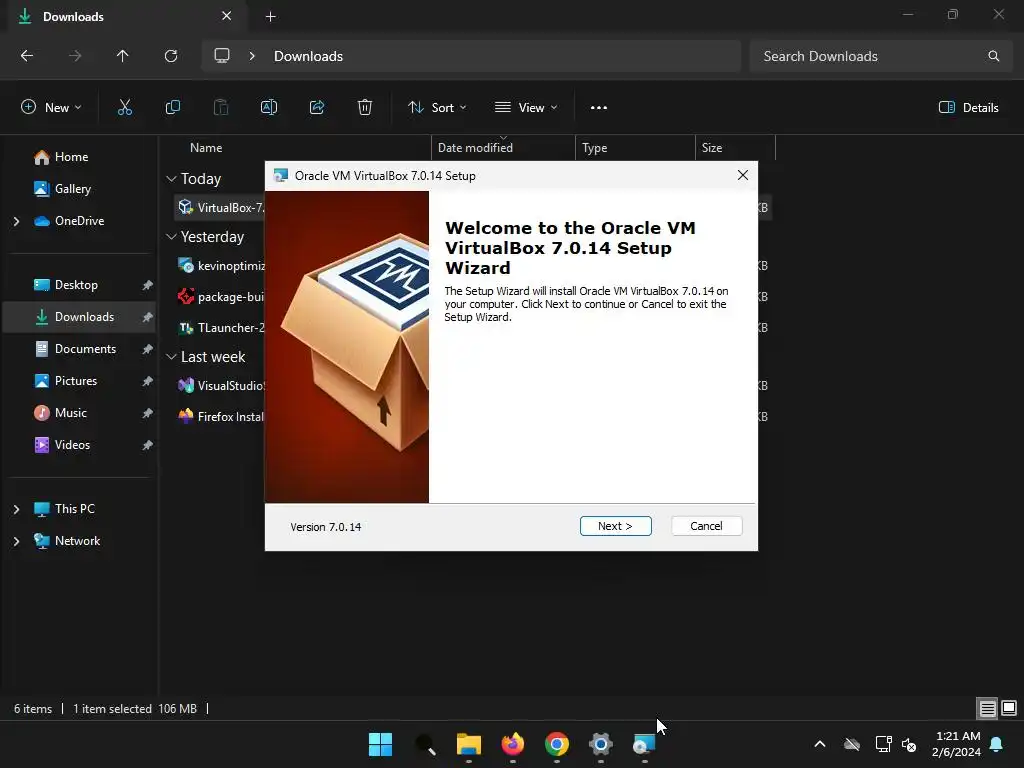Click the Share icon in toolbar
Viewport: 1024px width, 768px height.
317,108
